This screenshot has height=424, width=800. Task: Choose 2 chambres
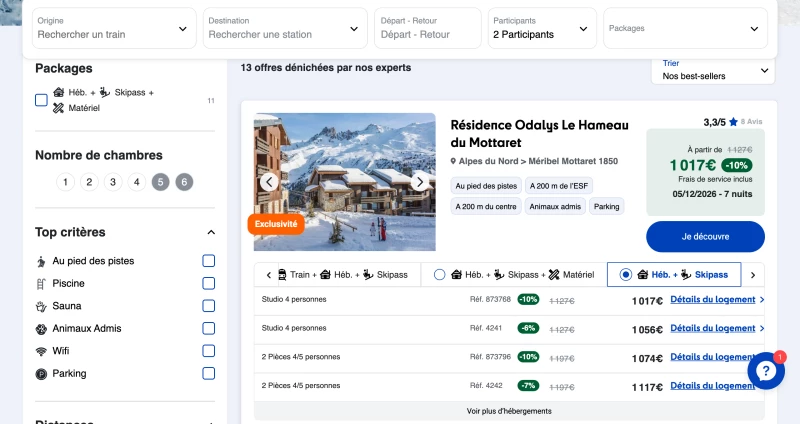tap(89, 182)
